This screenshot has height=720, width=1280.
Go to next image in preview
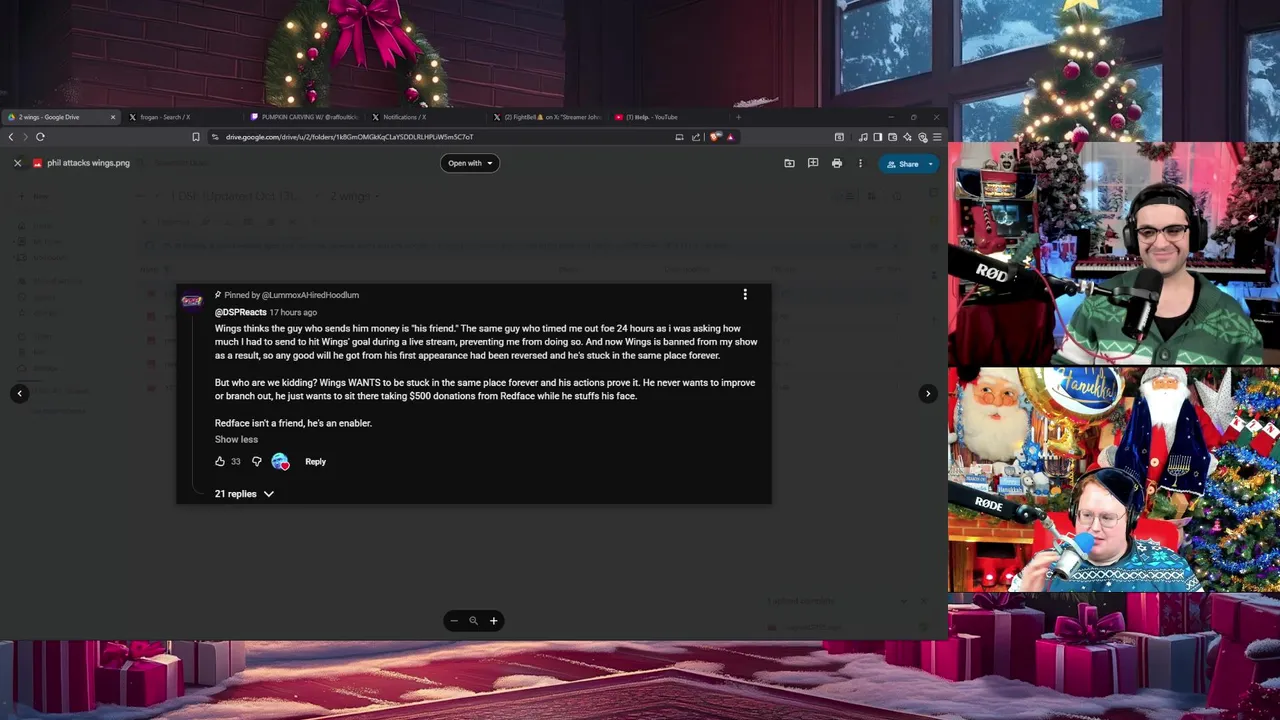point(927,393)
